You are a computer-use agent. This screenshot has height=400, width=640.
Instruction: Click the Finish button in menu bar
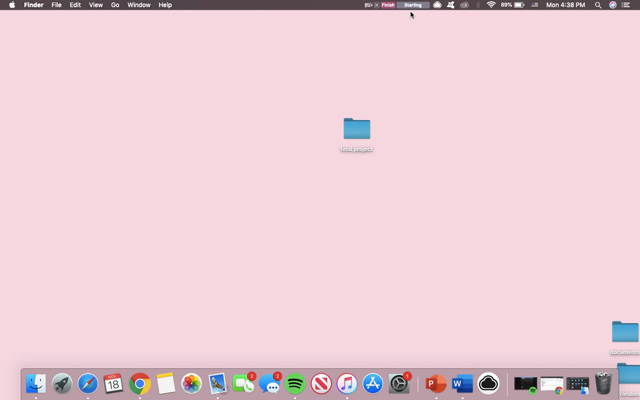click(388, 5)
